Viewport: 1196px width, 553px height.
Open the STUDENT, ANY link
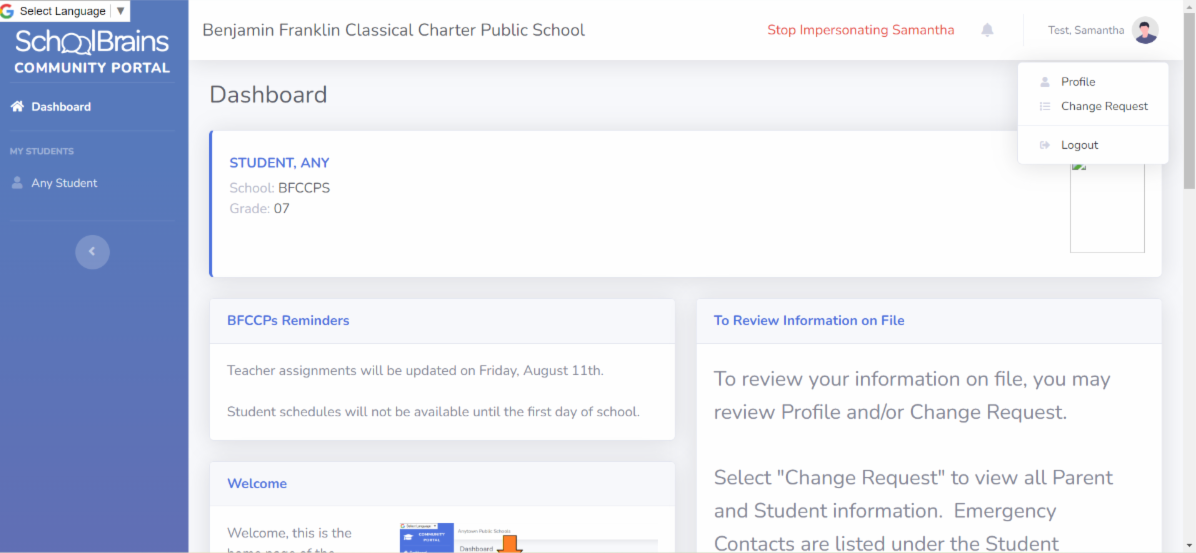coord(279,163)
